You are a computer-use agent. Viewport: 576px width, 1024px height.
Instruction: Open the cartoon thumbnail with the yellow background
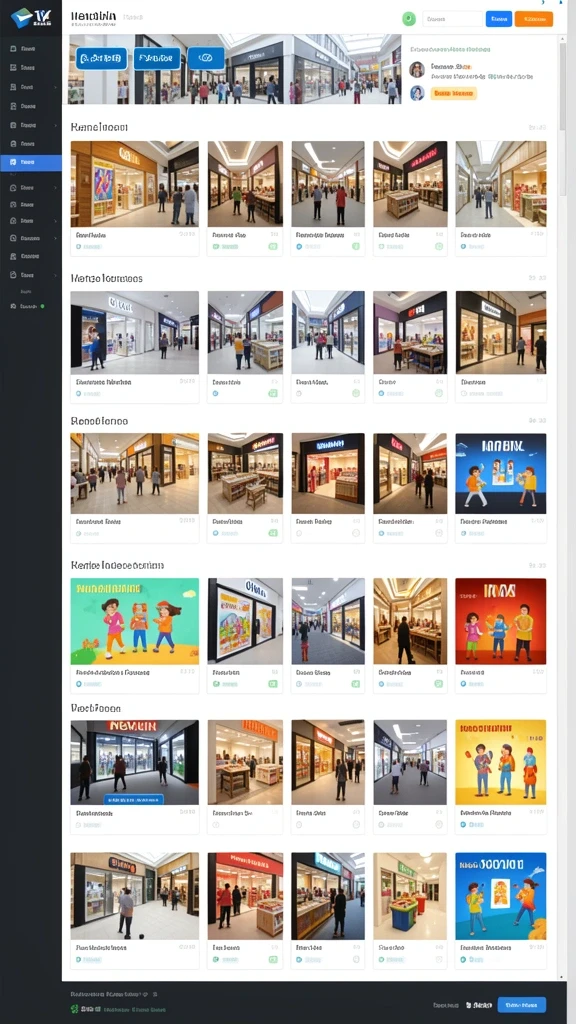click(500, 762)
